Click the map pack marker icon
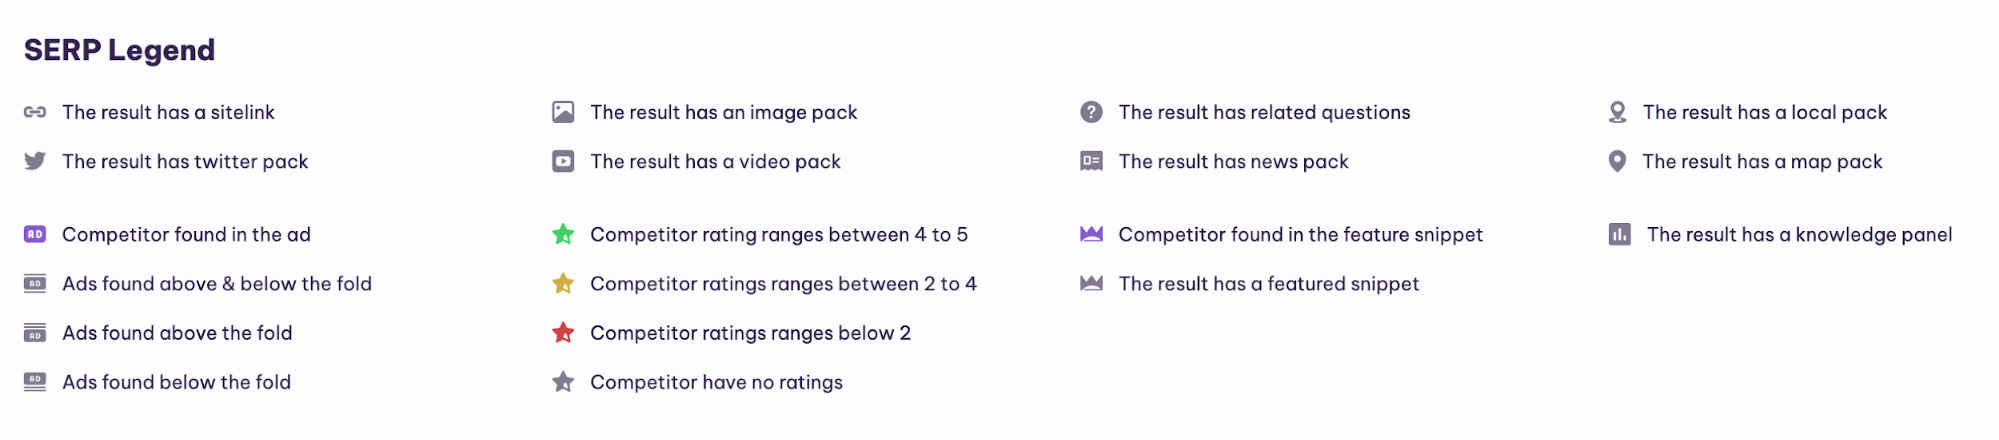This screenshot has width=1999, height=440. [x=1617, y=161]
